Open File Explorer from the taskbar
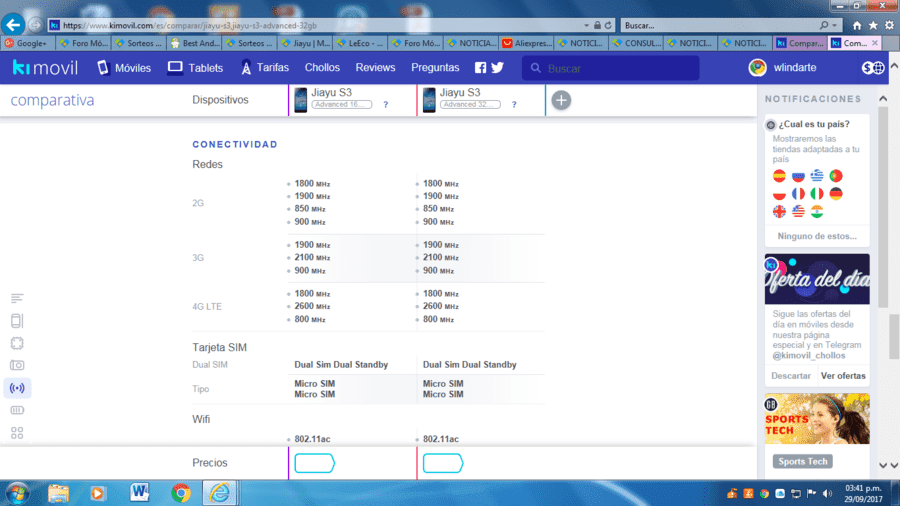 [59, 493]
